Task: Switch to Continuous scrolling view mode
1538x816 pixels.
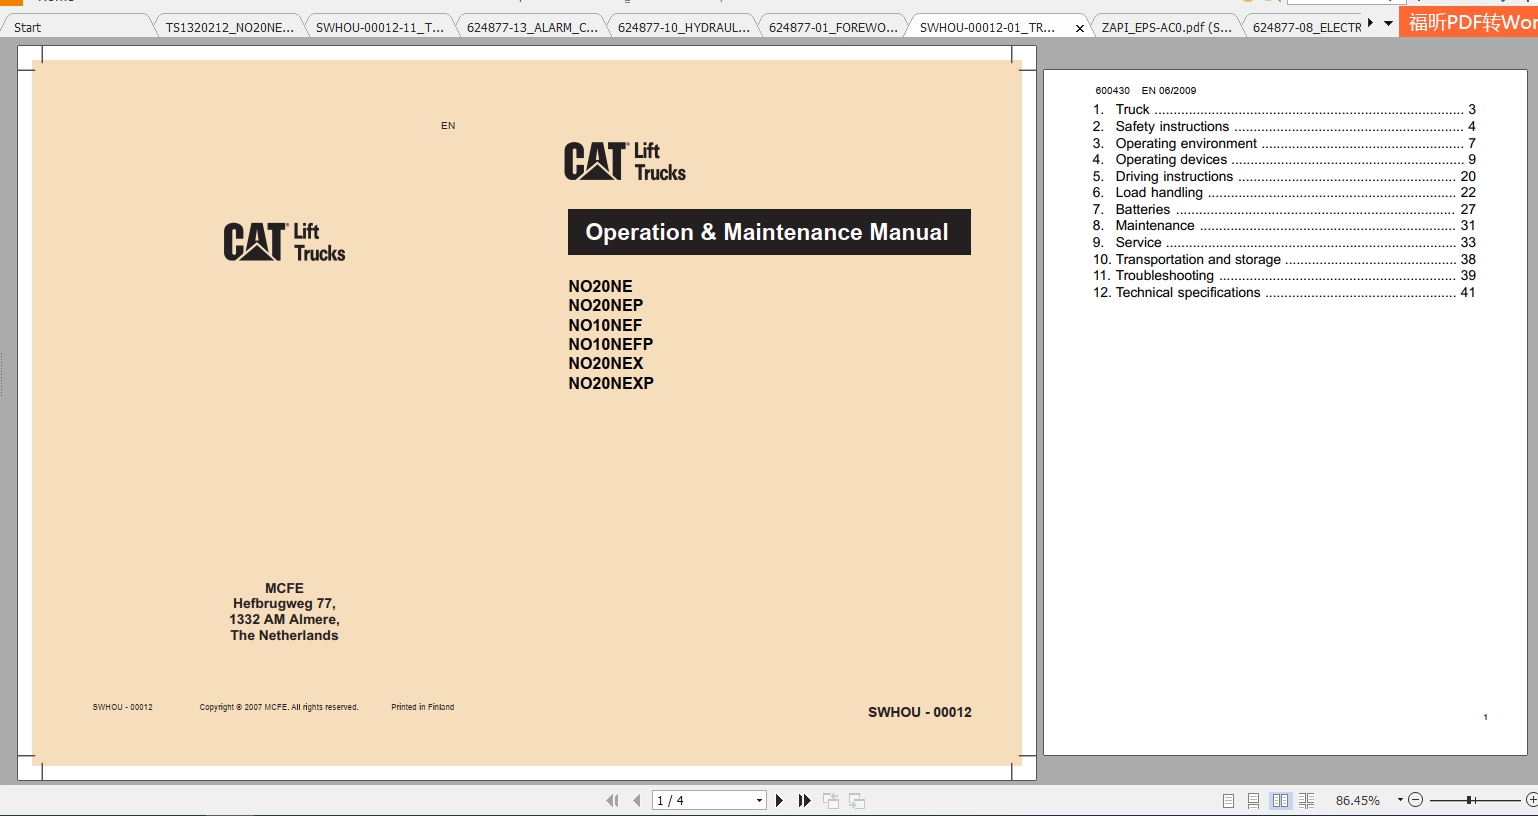Action: click(x=1254, y=800)
